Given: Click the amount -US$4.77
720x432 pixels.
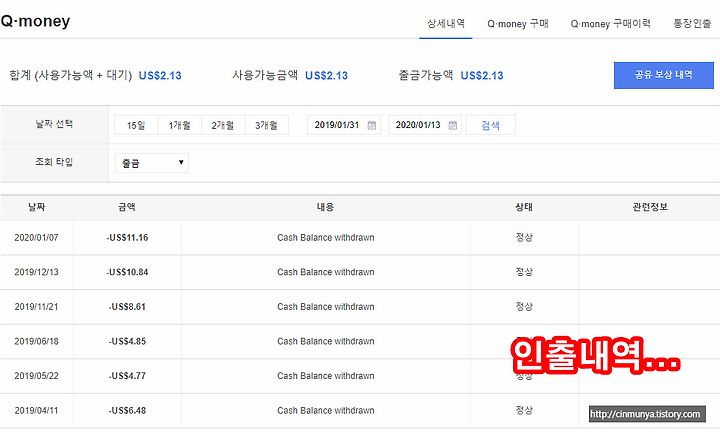Looking at the screenshot, I should click(127, 376).
